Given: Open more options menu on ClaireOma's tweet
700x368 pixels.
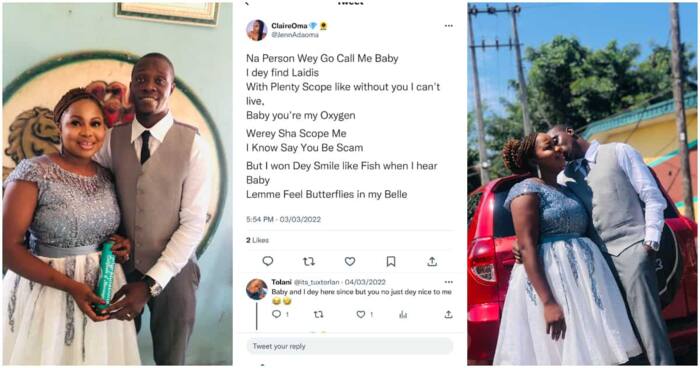Looking at the screenshot, I should (x=449, y=26).
